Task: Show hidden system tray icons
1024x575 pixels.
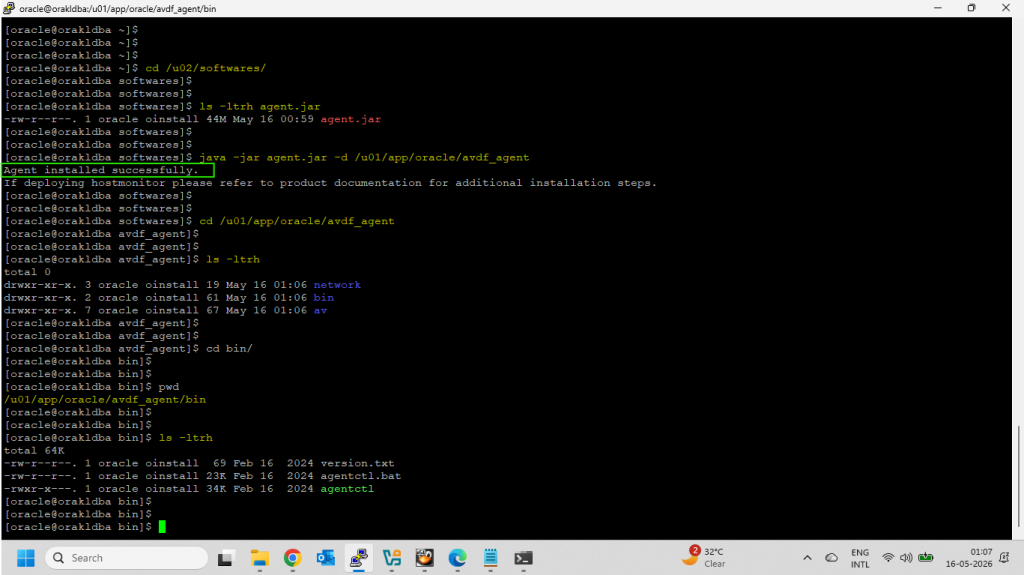Action: (807, 558)
